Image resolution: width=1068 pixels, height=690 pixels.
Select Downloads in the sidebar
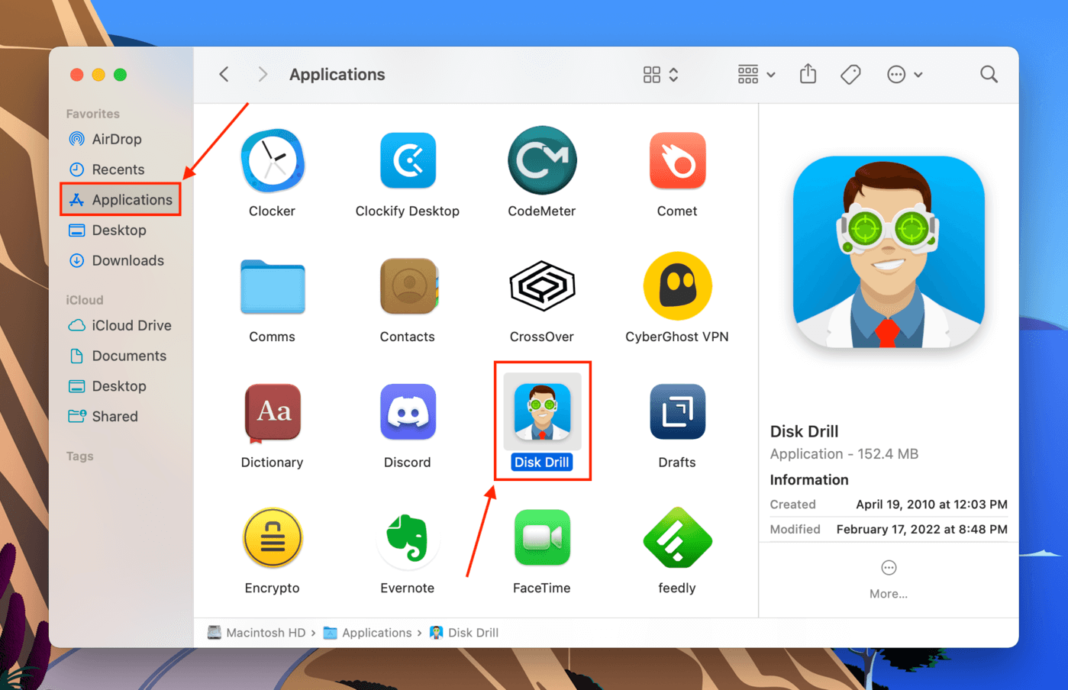pyautogui.click(x=124, y=260)
